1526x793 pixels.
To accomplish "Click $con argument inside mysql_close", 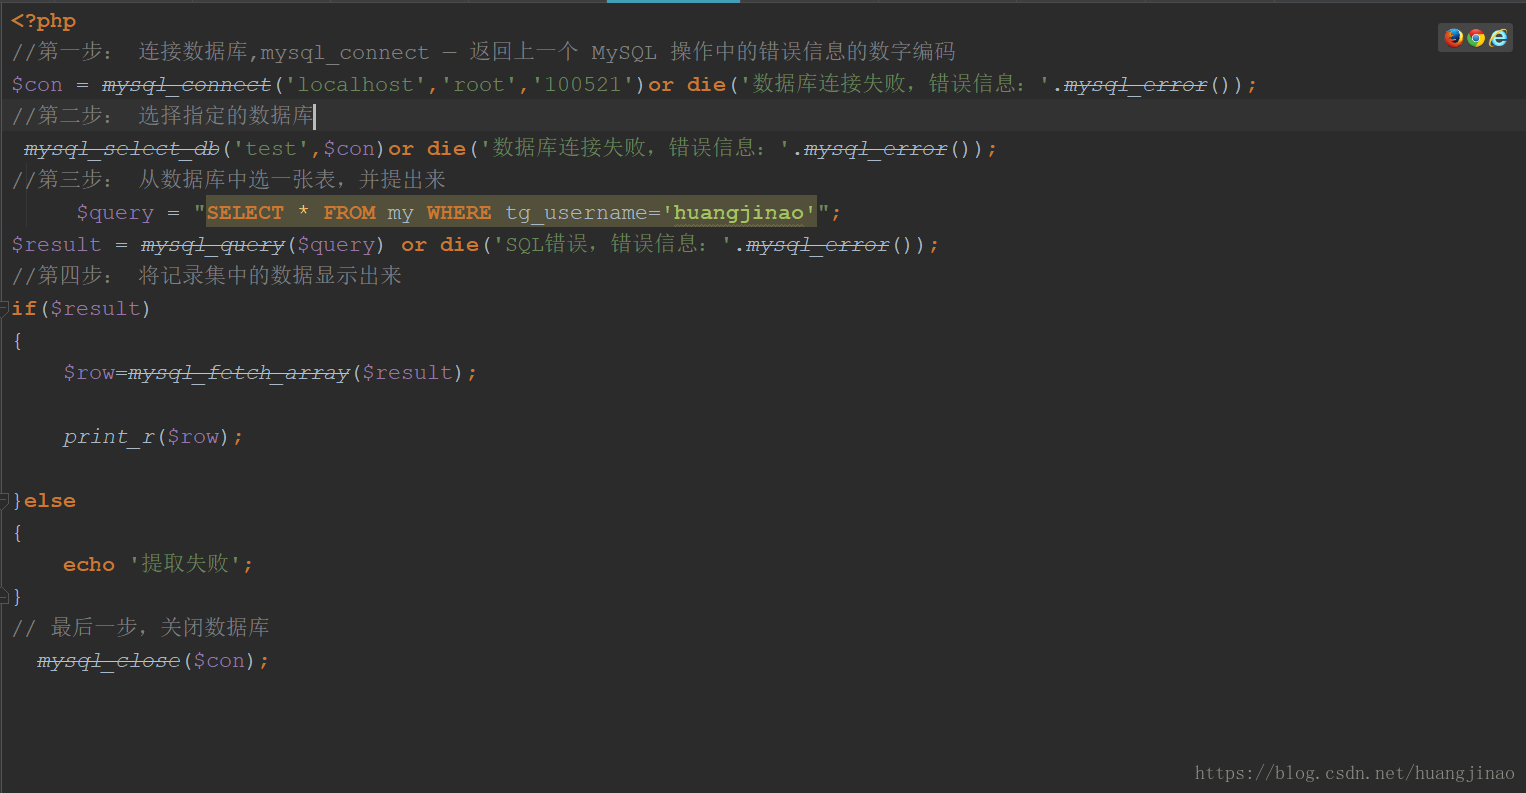I will [x=219, y=661].
